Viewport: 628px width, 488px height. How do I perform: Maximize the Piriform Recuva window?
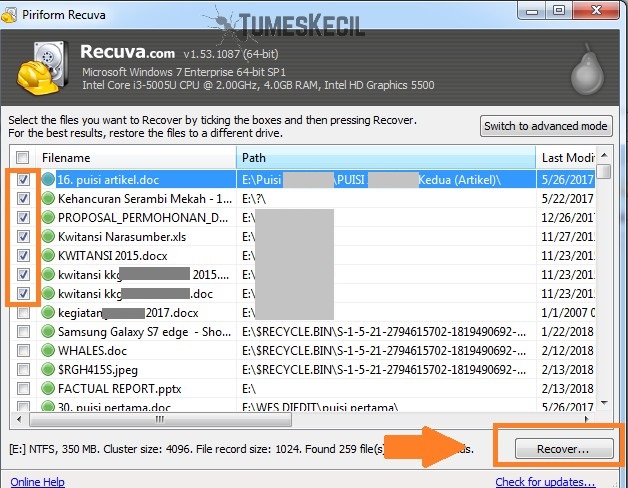559,11
